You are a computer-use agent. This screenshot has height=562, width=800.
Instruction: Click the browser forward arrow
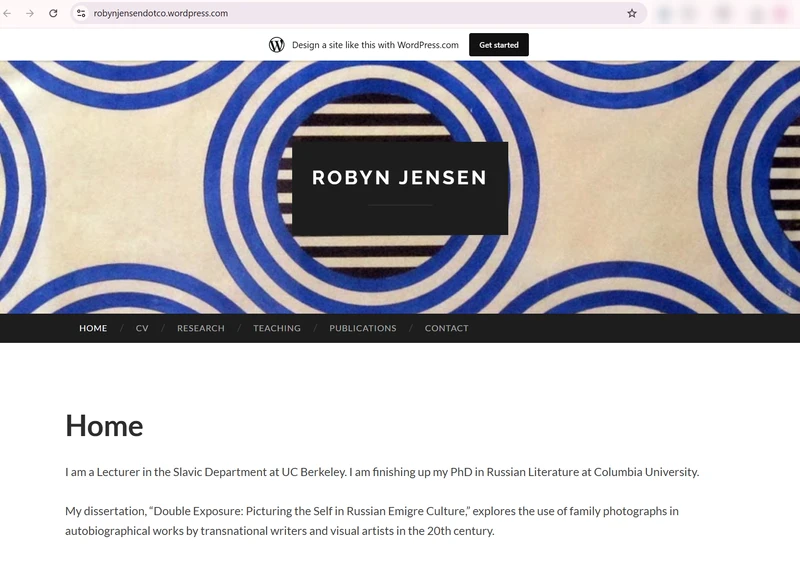(x=30, y=13)
